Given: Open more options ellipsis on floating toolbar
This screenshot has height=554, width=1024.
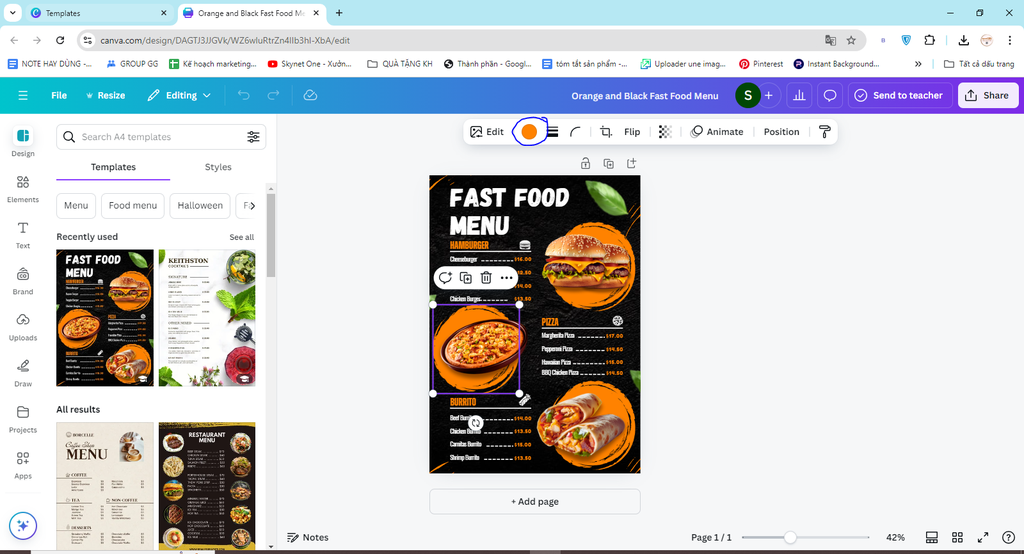Looking at the screenshot, I should (506, 278).
